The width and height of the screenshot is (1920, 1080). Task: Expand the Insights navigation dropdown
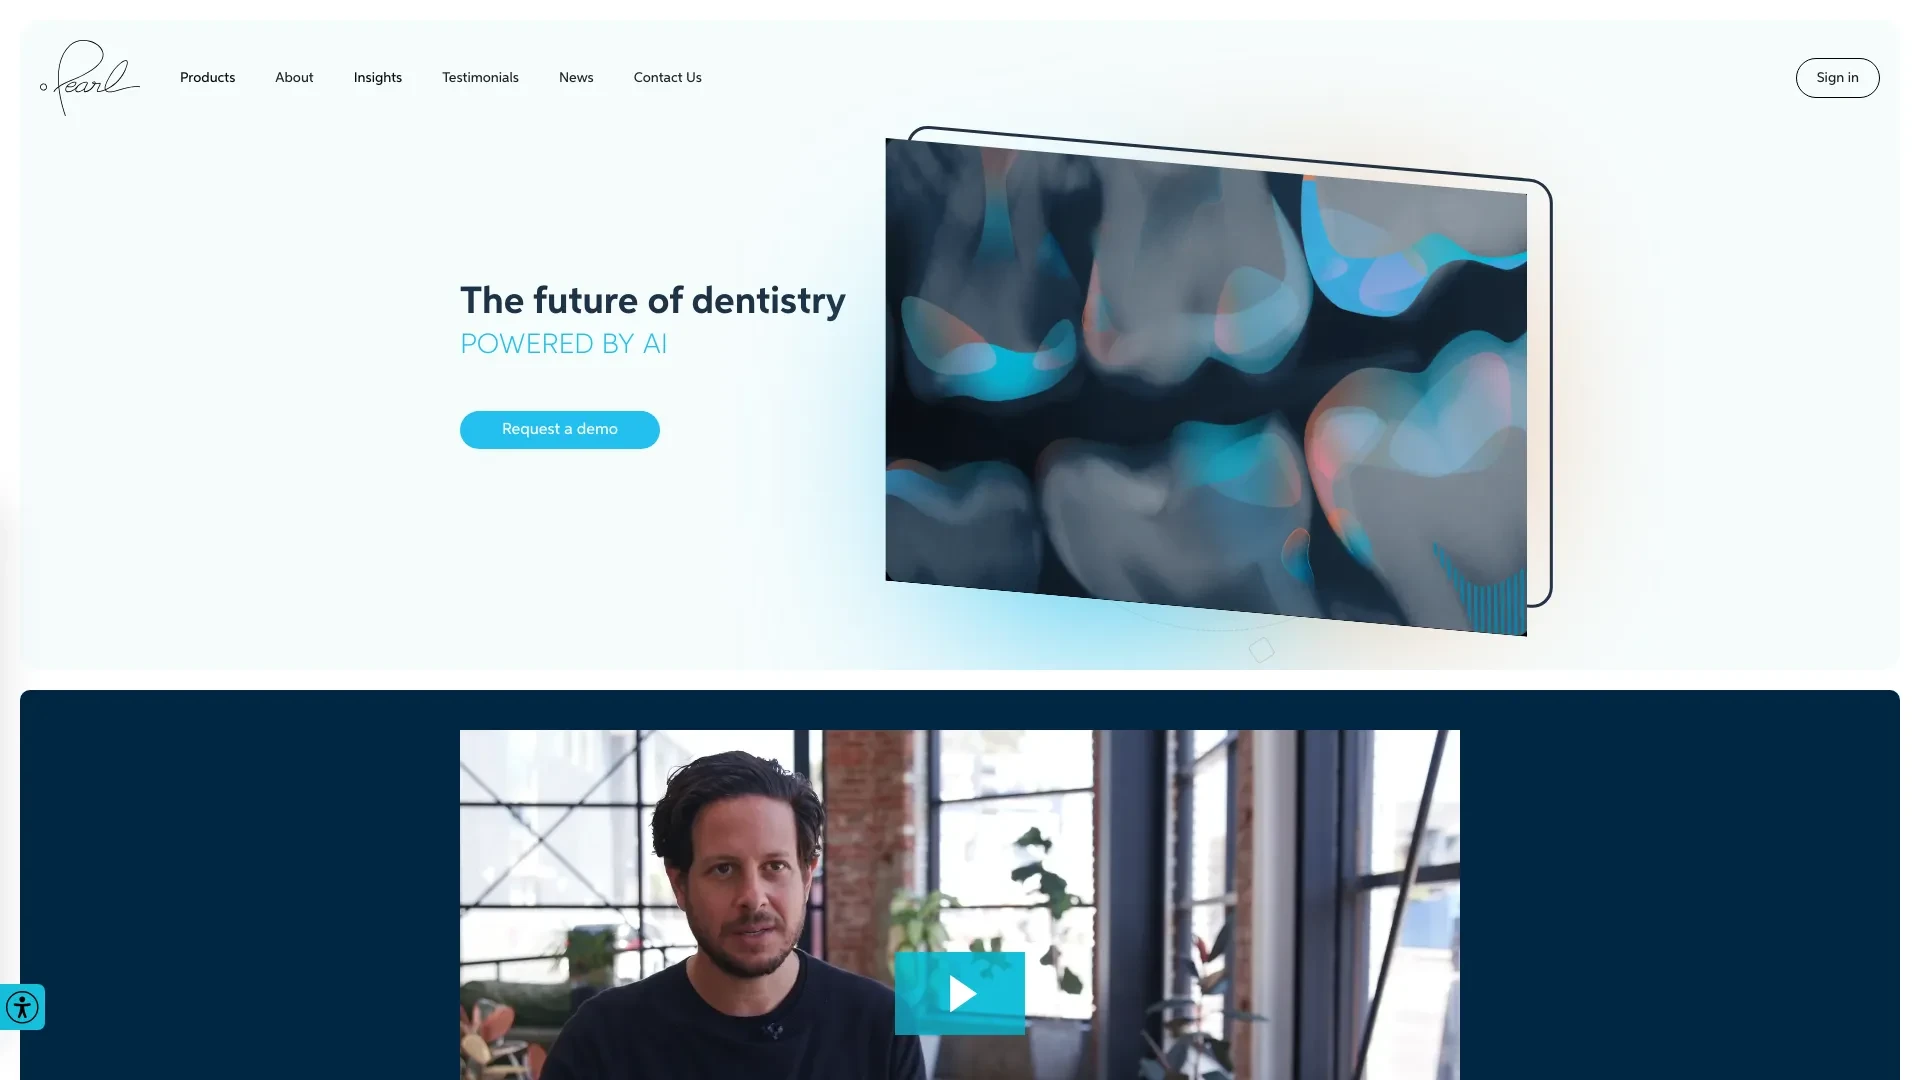click(x=376, y=76)
